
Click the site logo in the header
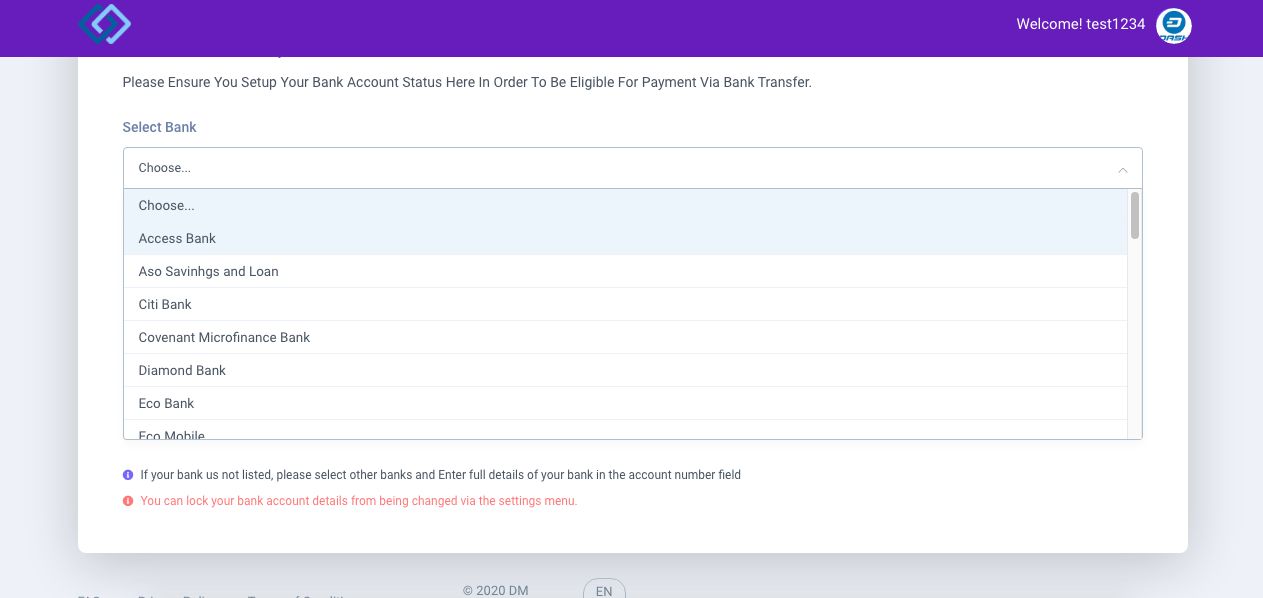click(105, 24)
